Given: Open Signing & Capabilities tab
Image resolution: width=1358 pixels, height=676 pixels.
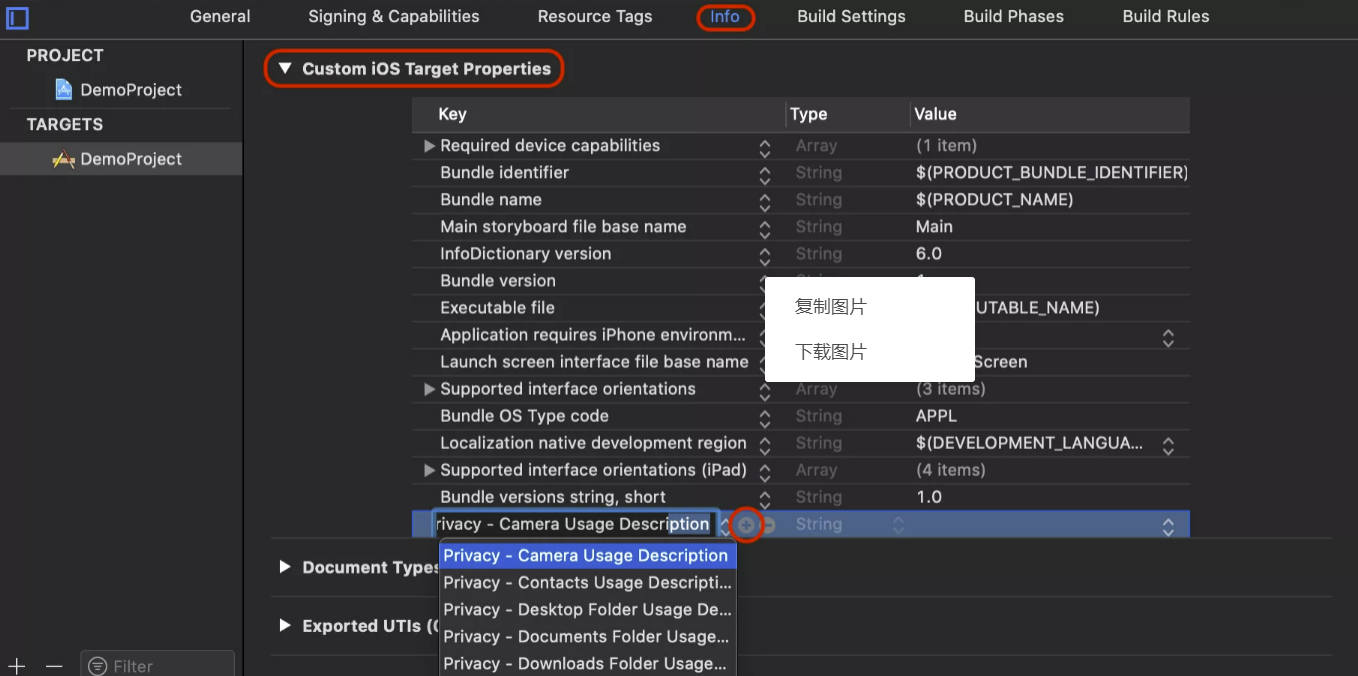Looking at the screenshot, I should pos(393,17).
